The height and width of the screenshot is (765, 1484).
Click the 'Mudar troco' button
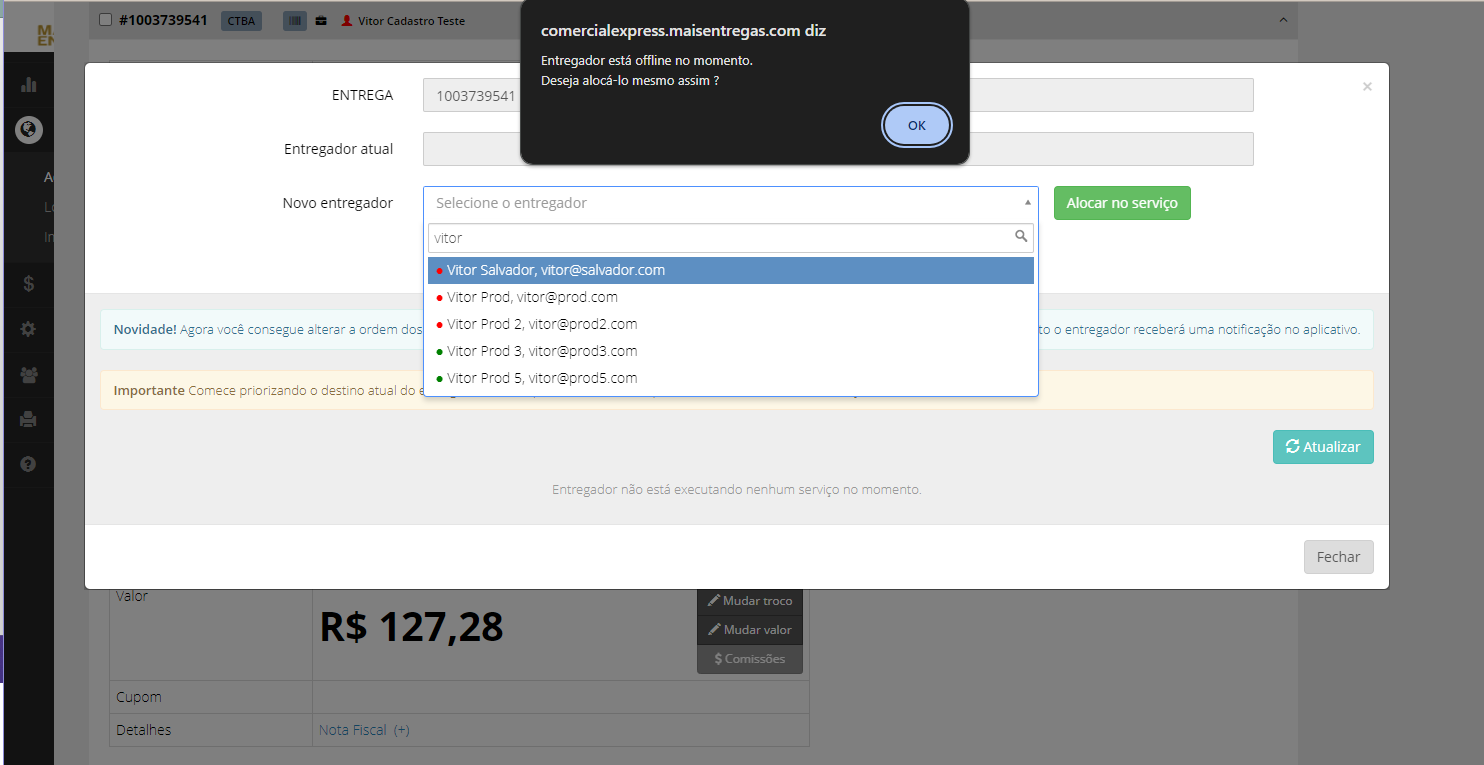coord(750,601)
